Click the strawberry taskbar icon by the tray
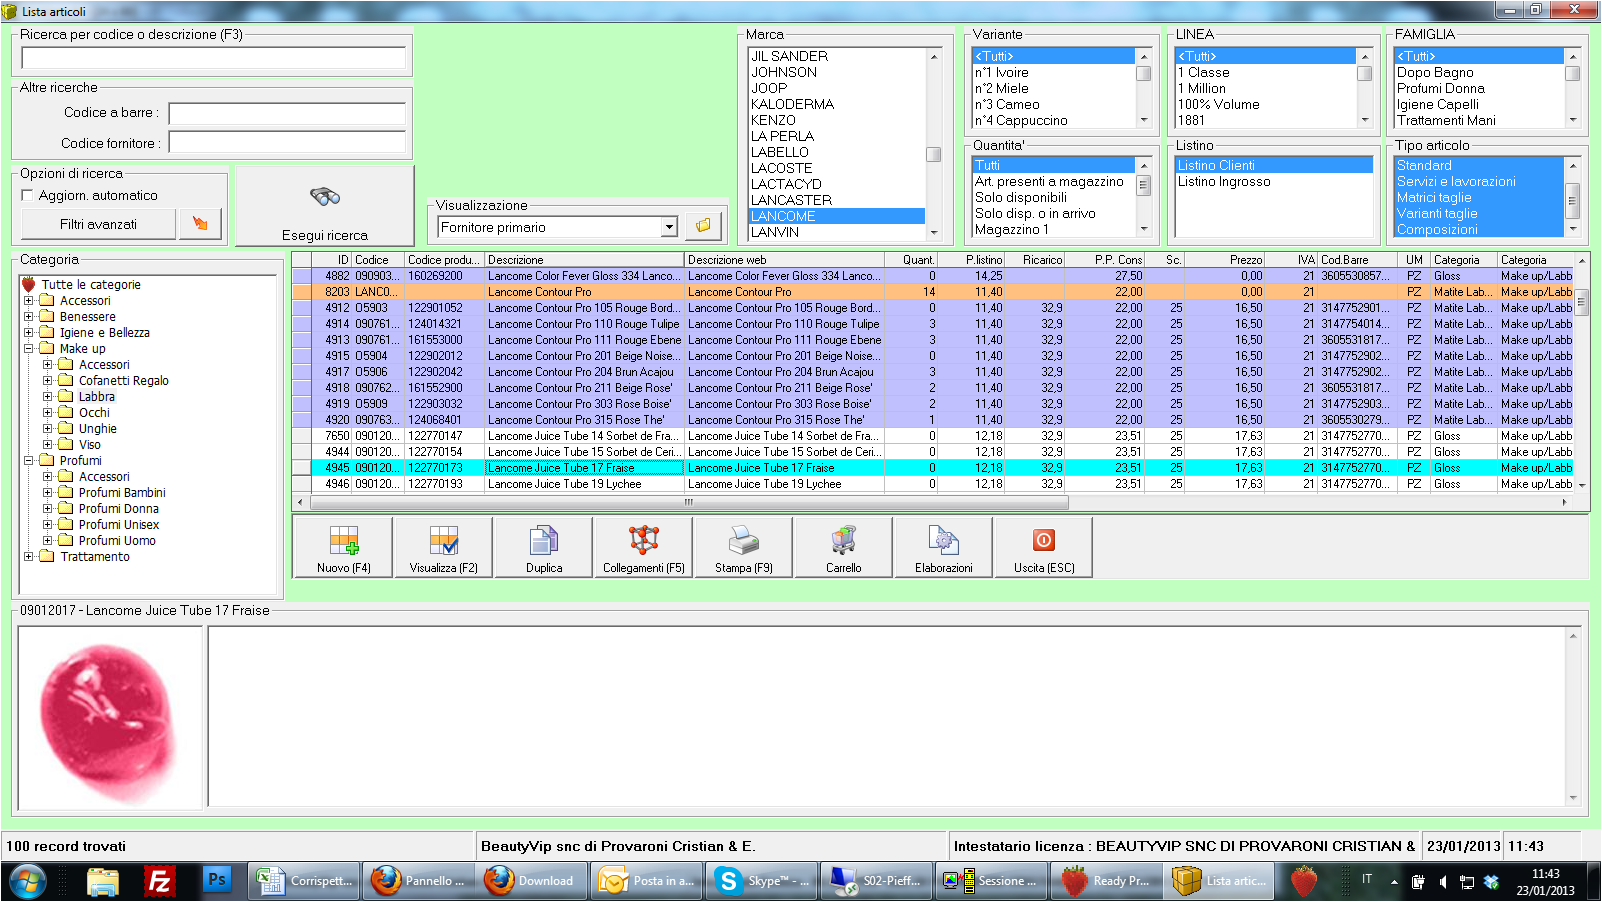 (1304, 881)
